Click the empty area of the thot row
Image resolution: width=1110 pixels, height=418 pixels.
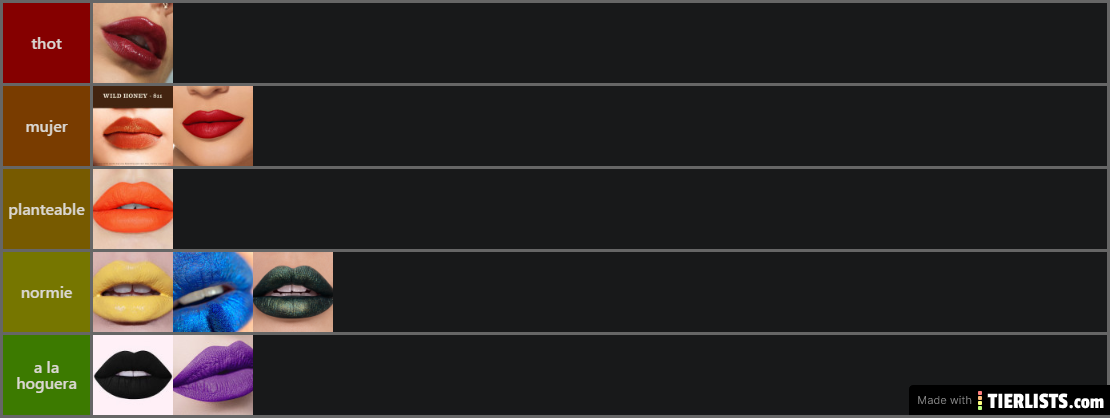pos(640,43)
